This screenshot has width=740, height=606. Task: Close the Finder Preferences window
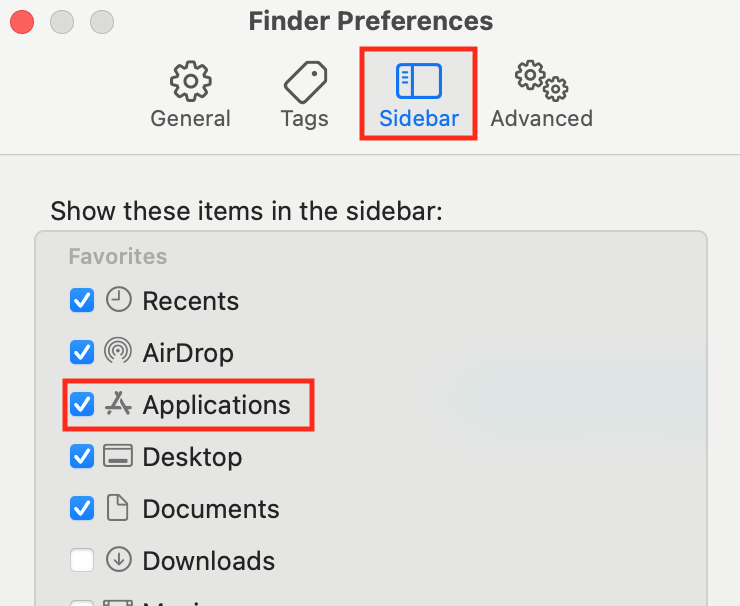tap(22, 22)
